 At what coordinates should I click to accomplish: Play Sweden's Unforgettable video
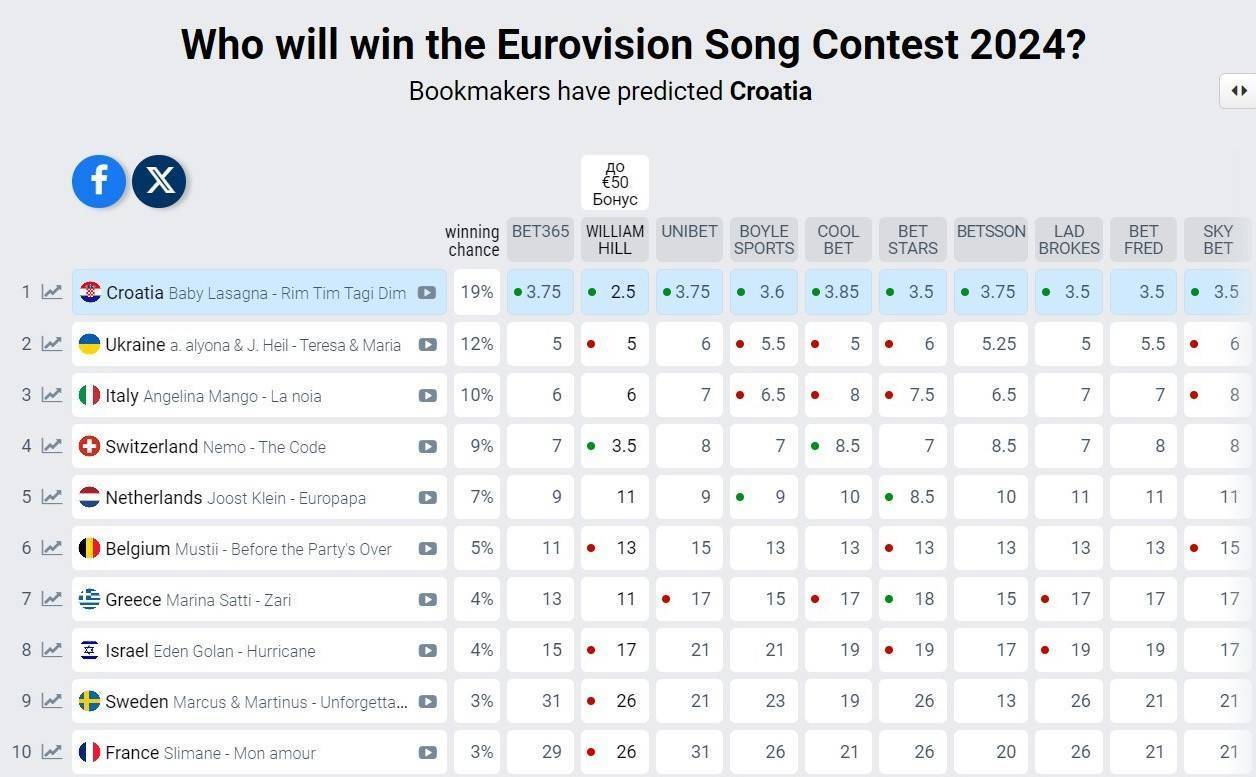pyautogui.click(x=427, y=701)
